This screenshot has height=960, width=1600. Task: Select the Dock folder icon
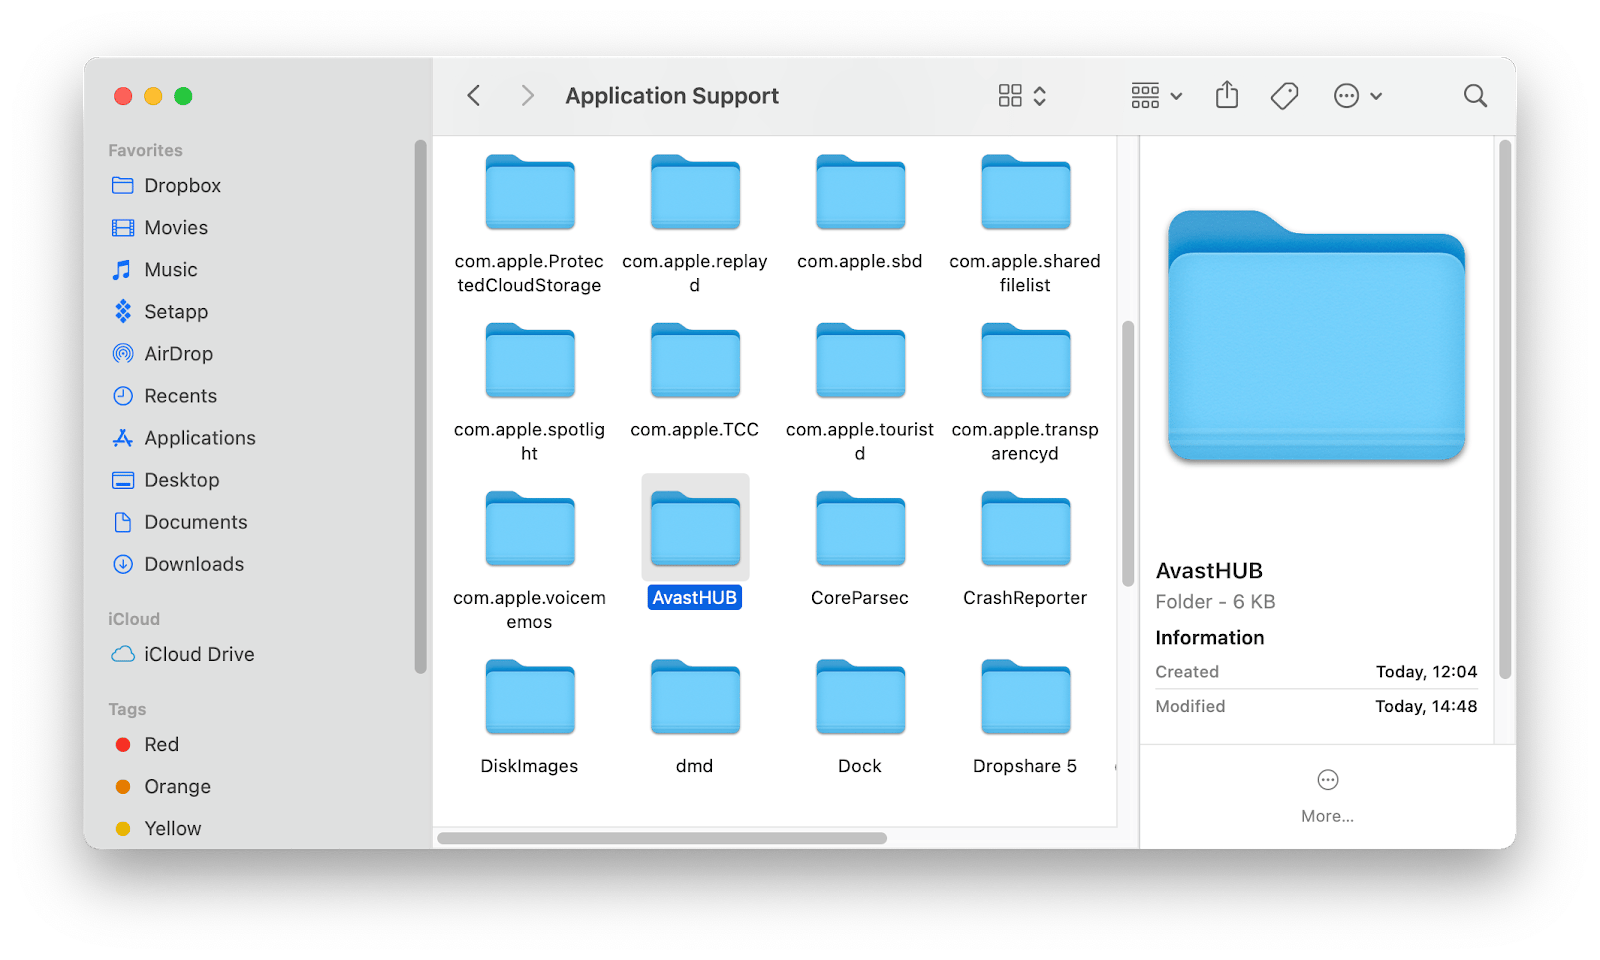(x=860, y=696)
